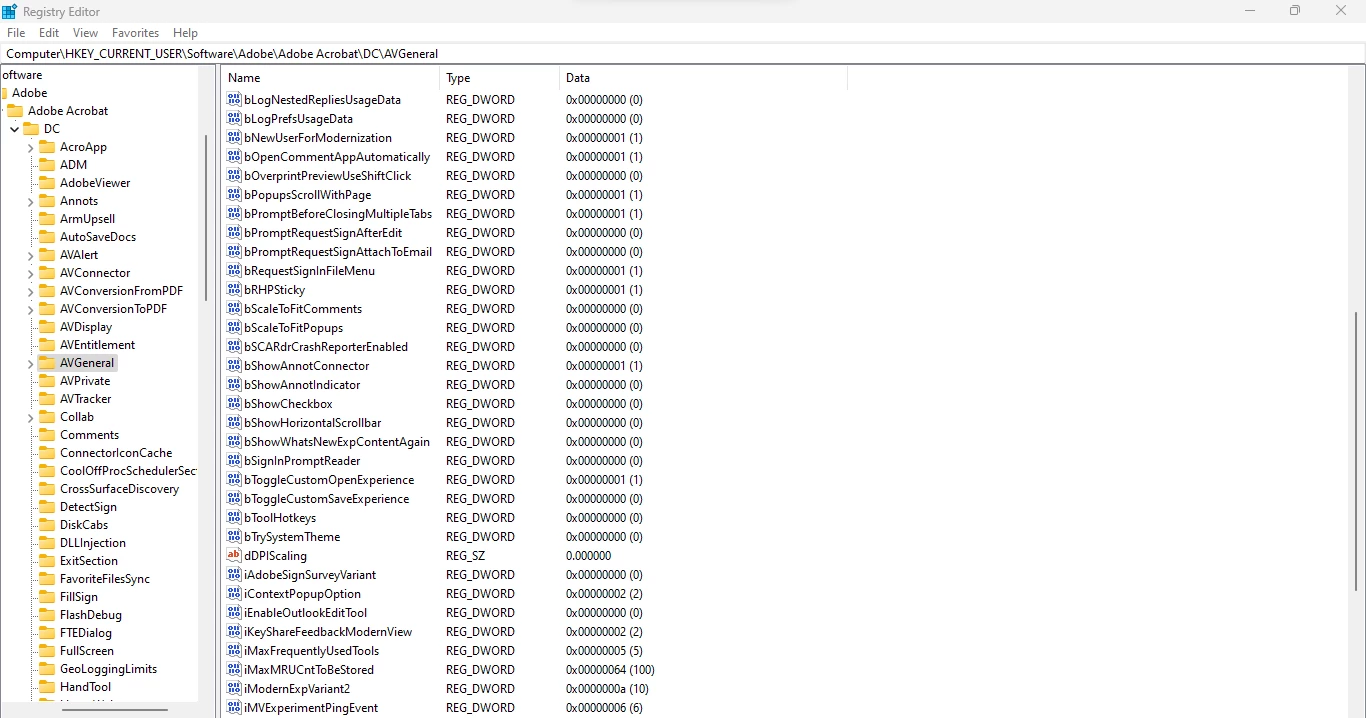Image resolution: width=1366 pixels, height=718 pixels.
Task: Click the registry path address bar
Action: coord(683,54)
